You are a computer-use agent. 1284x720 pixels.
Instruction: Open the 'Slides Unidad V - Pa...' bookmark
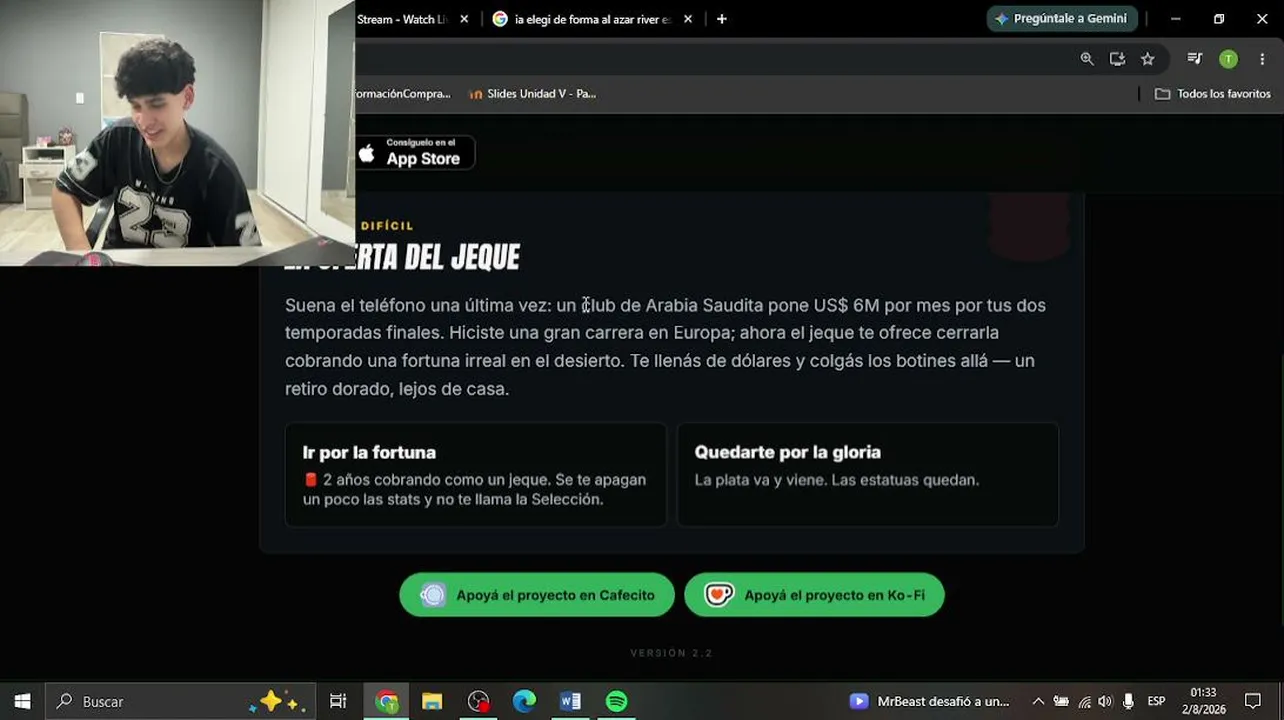point(532,94)
